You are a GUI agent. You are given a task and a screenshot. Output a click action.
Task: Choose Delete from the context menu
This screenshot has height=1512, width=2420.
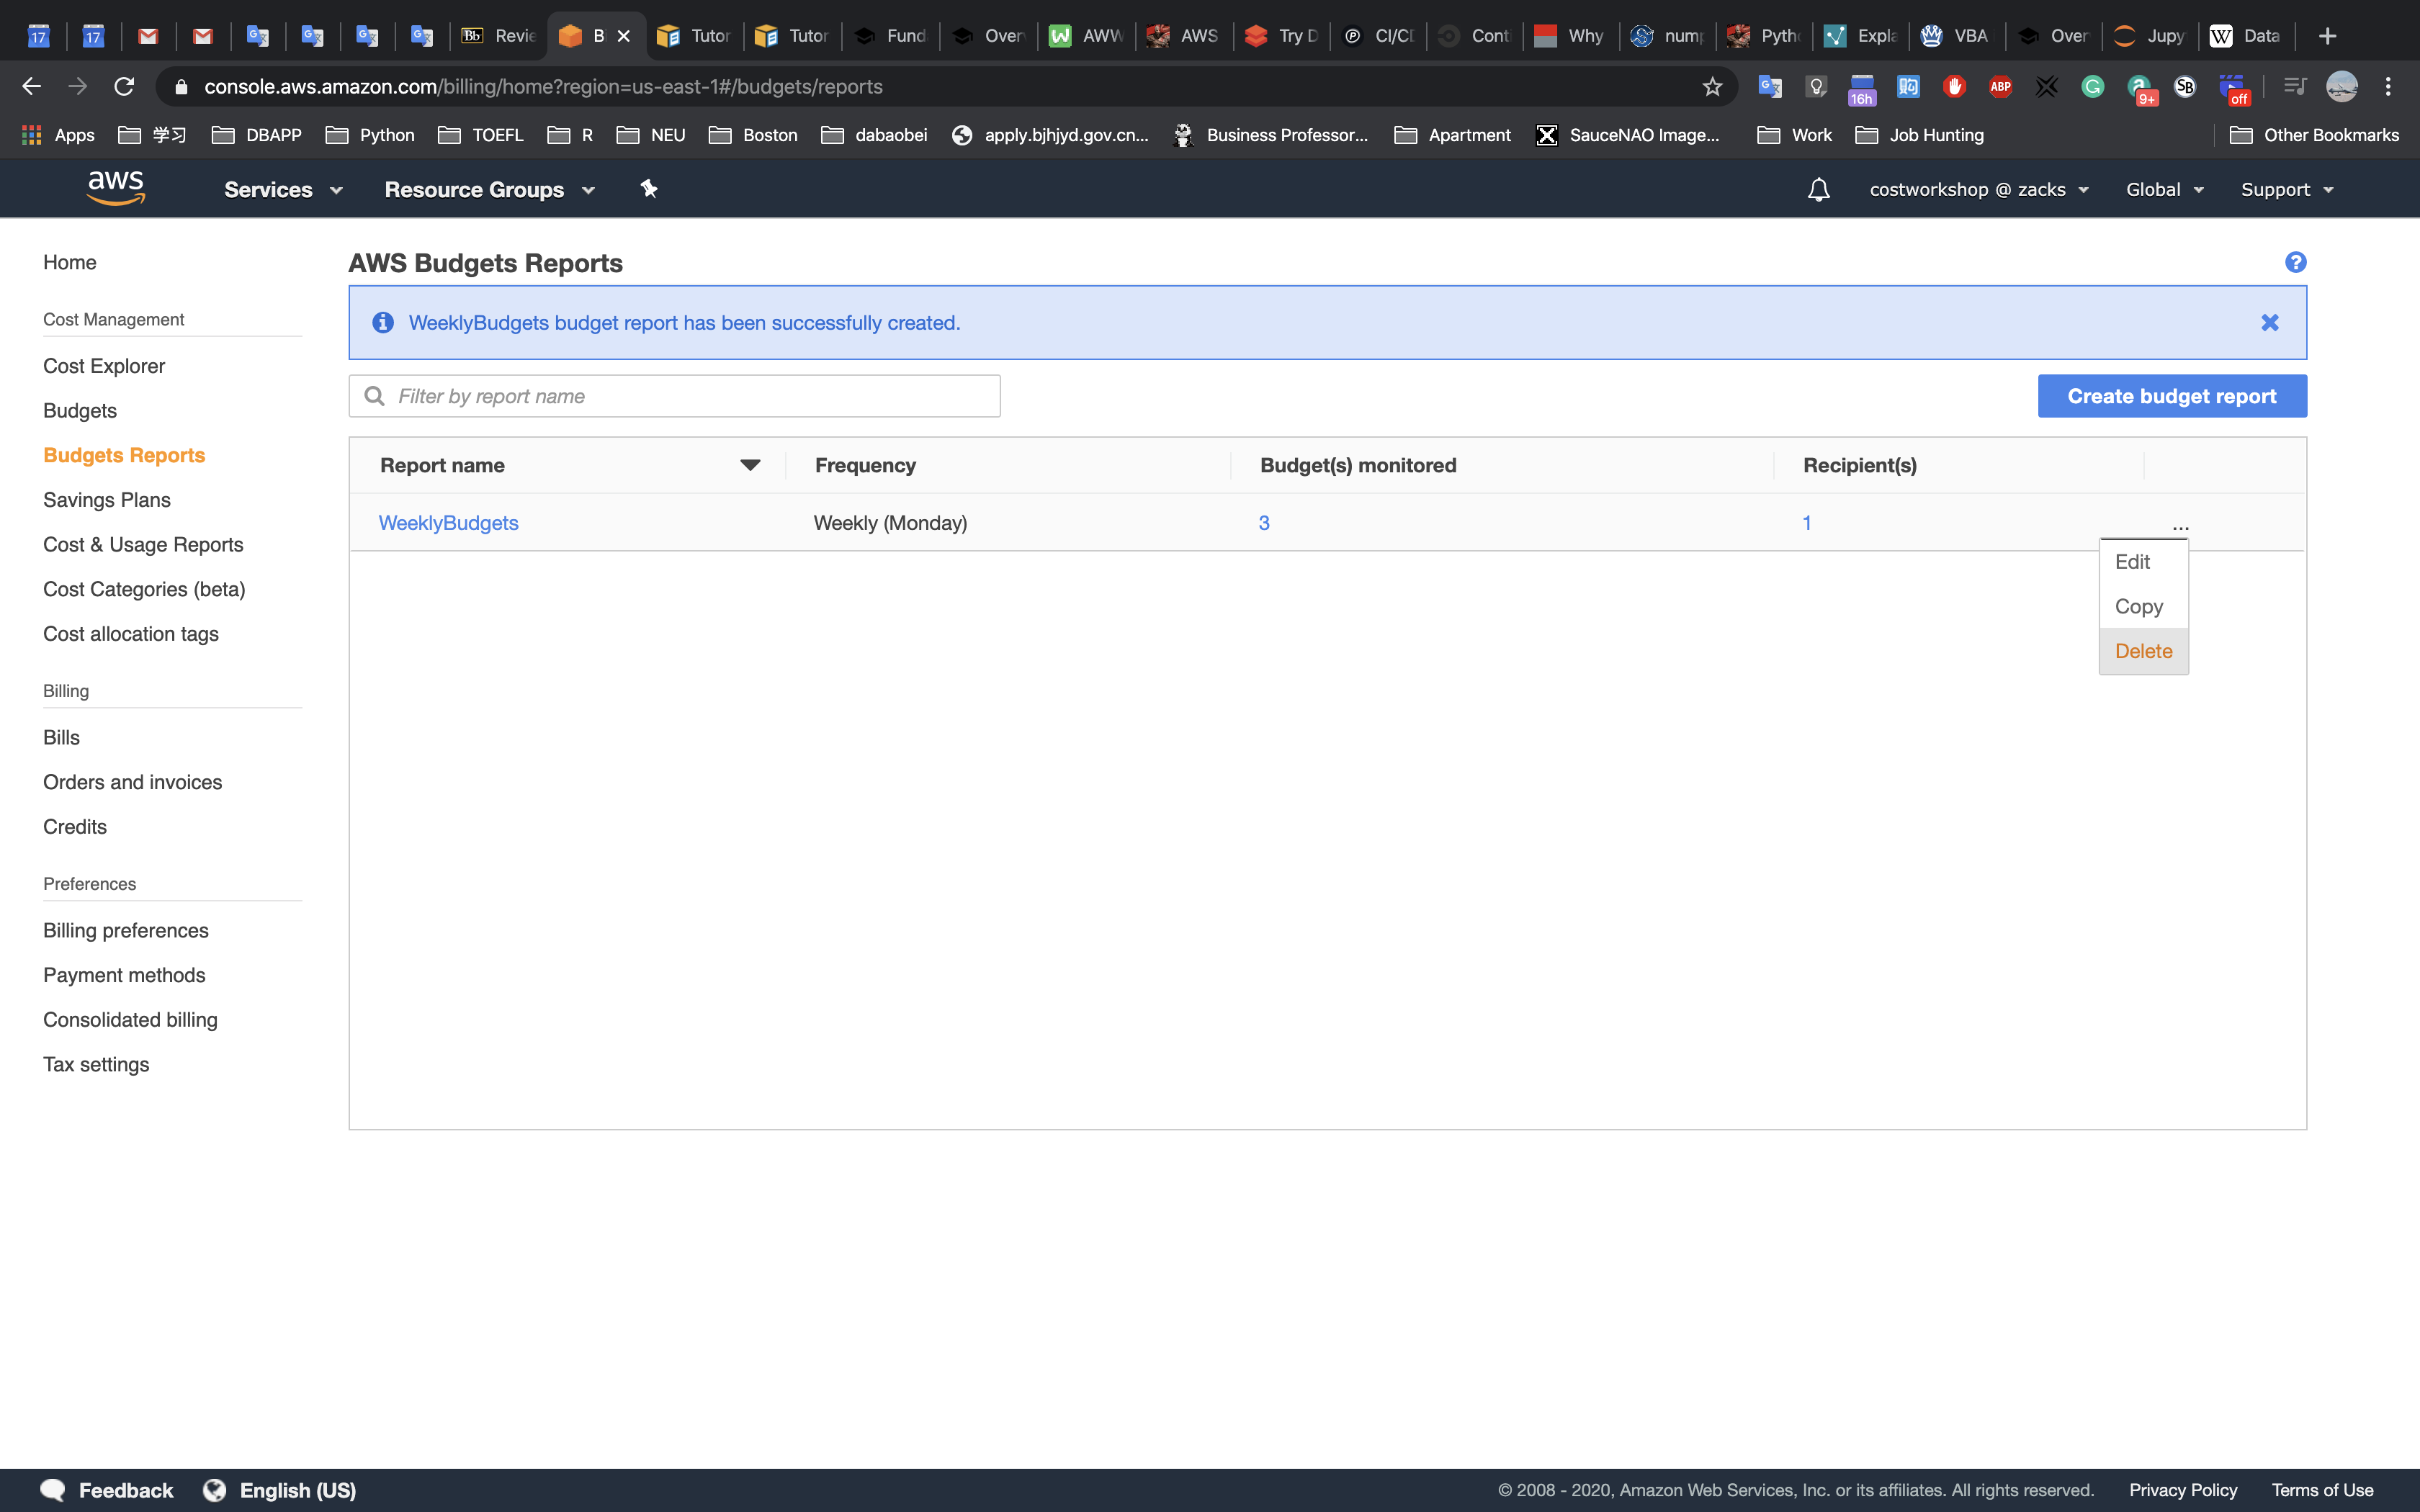click(x=2143, y=651)
